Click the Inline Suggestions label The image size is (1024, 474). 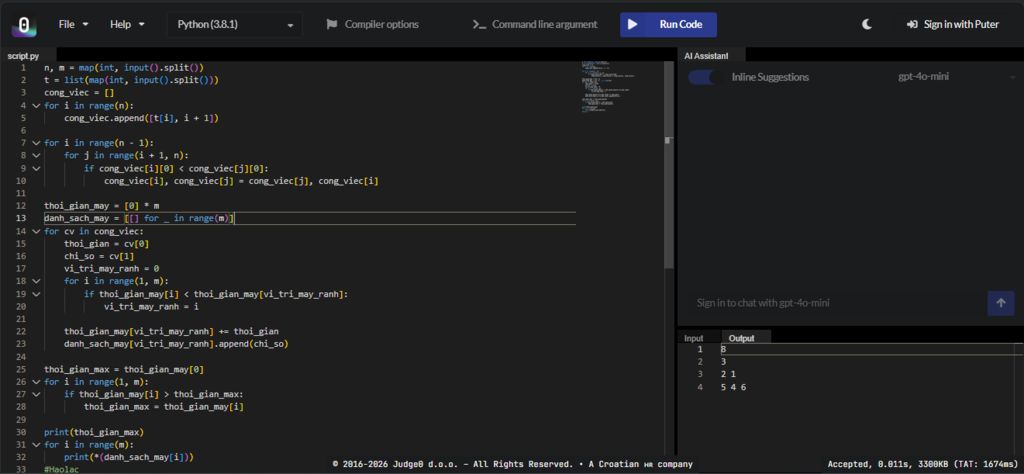pos(770,77)
